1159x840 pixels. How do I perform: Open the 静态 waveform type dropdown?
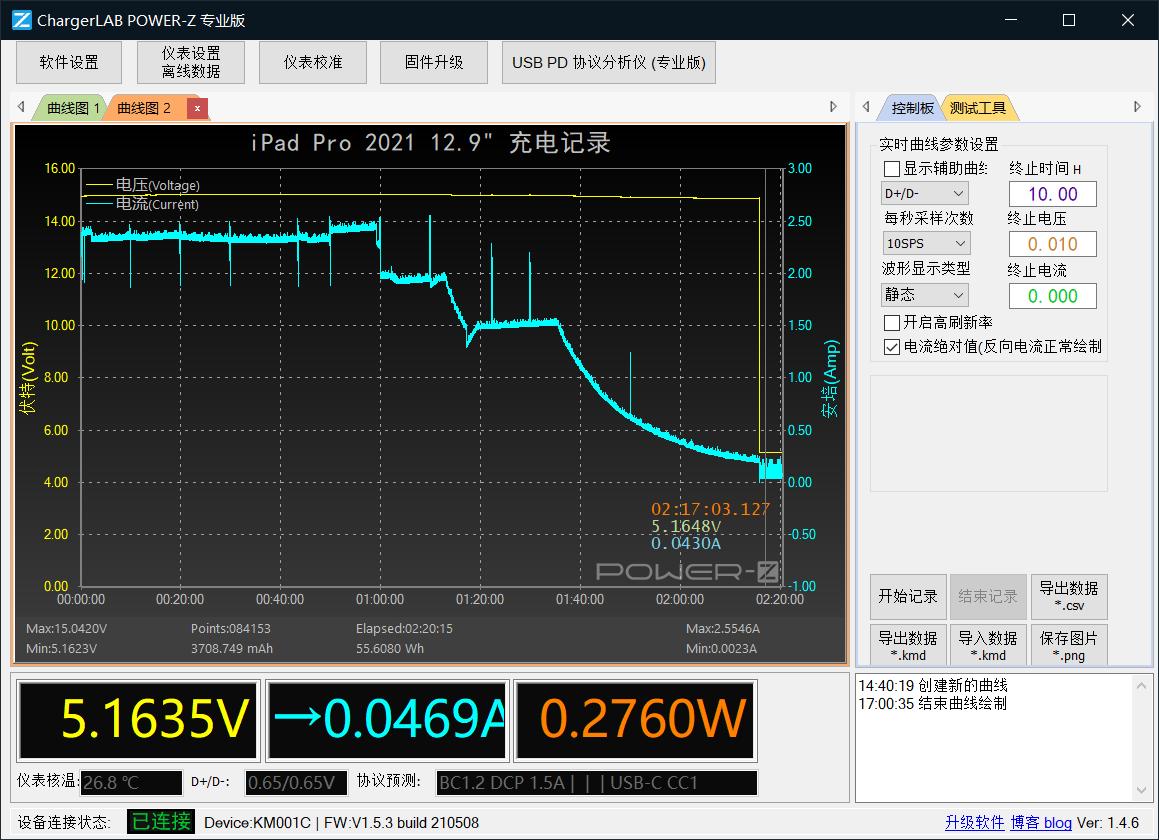[924, 295]
